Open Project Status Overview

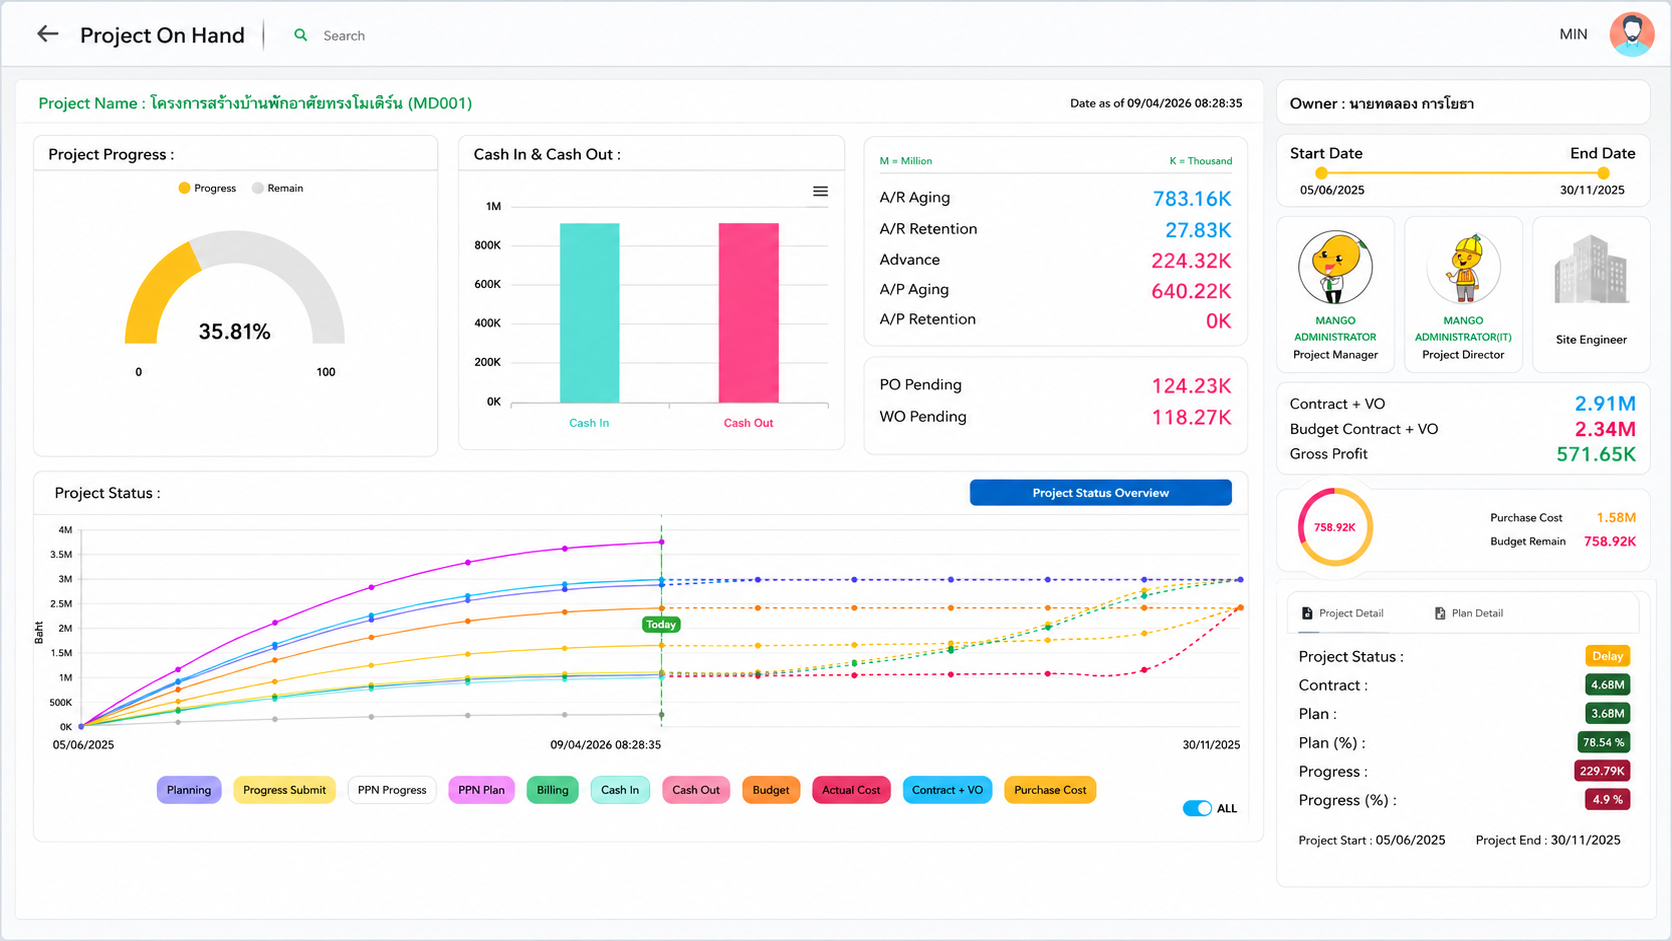(x=1101, y=493)
